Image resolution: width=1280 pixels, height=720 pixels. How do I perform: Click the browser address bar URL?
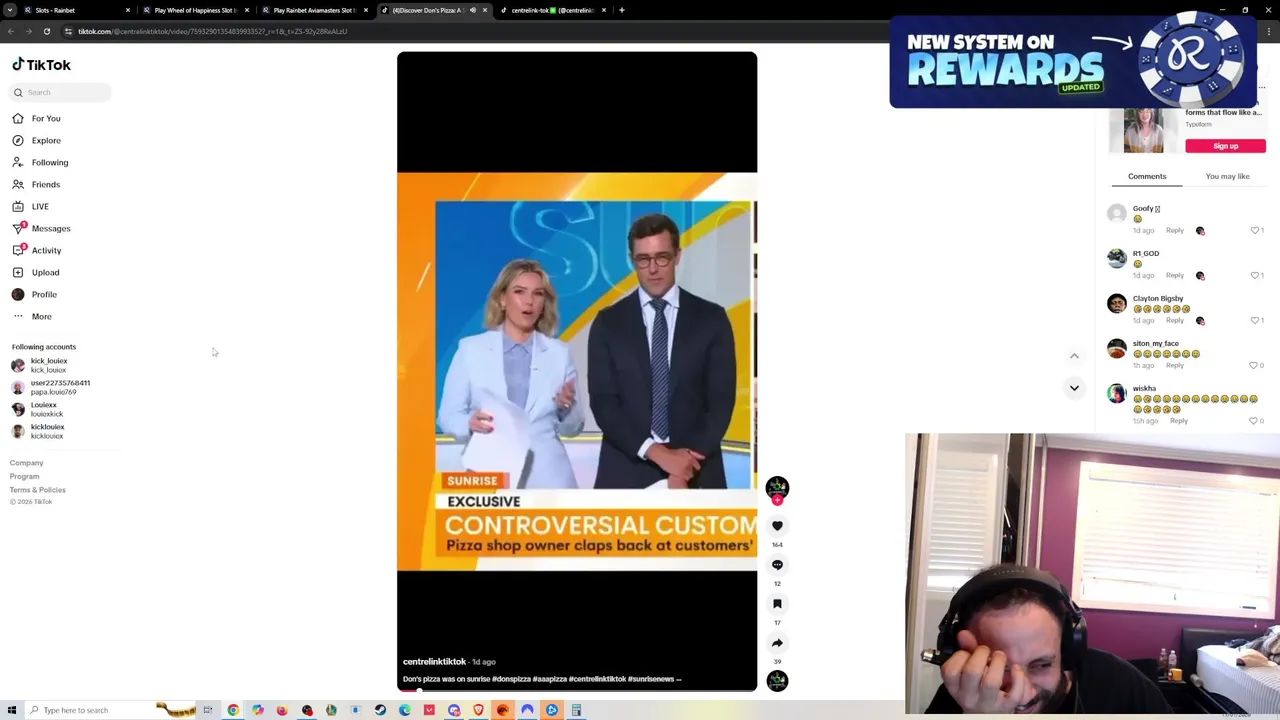pyautogui.click(x=212, y=31)
